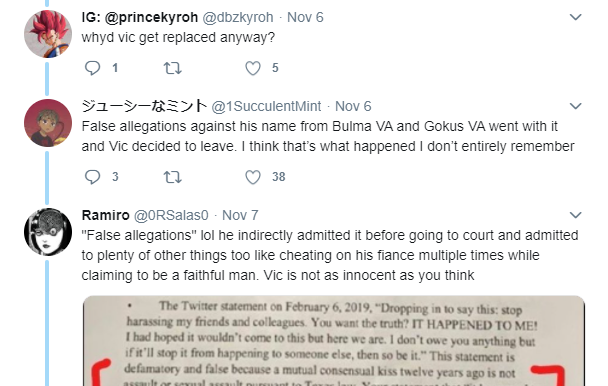Open Ramiro tweet's dropdown chevron
Image resolution: width=608 pixels, height=386 pixels.
tap(575, 215)
